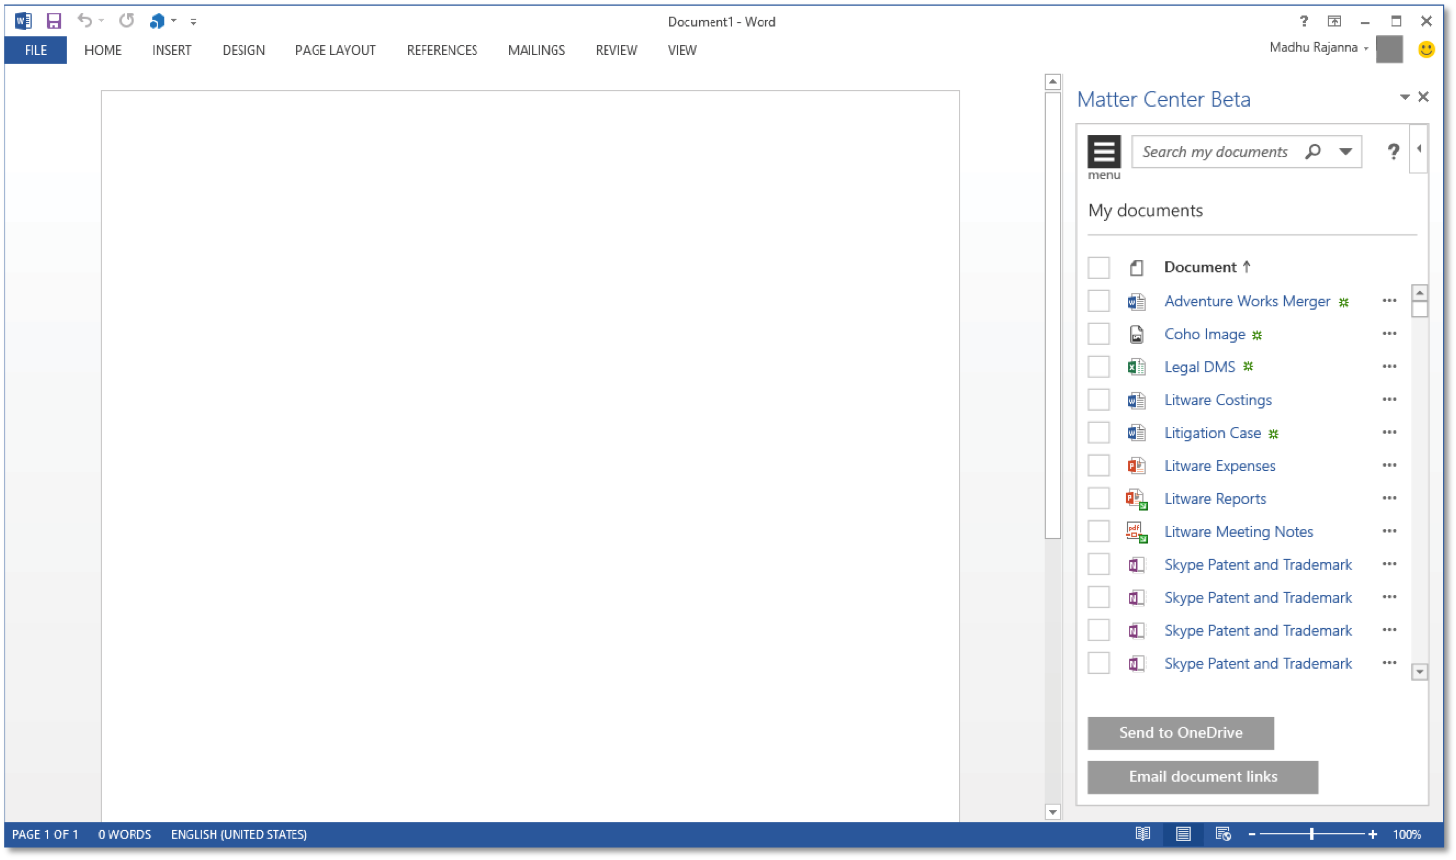Open ellipsis menu for Adventure Works Merger
The image size is (1456, 860).
[1389, 301]
